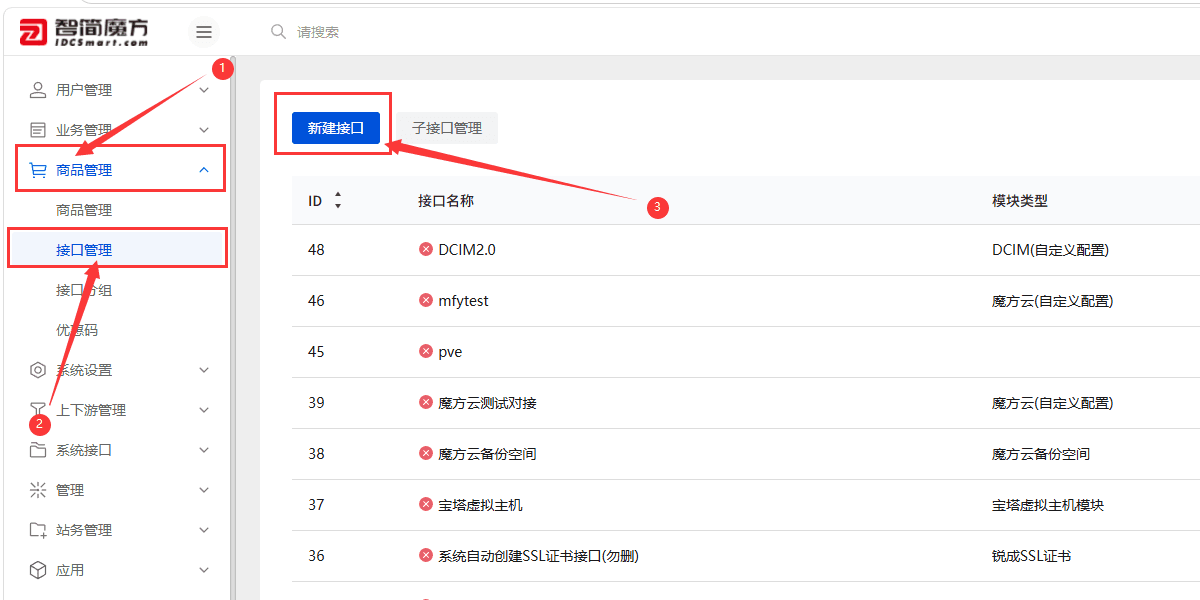1200x600 pixels.
Task: Click the ID cell 36
Action: (x=316, y=556)
